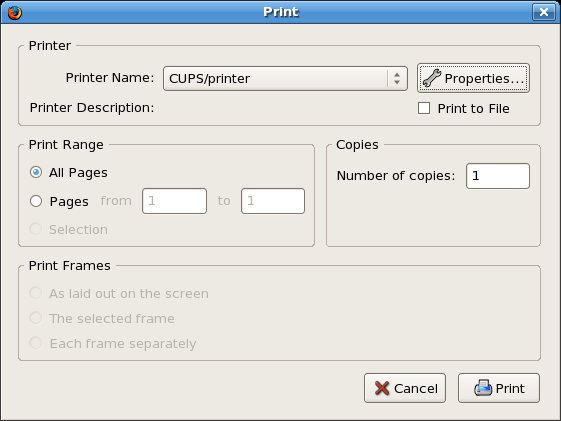561x421 pixels.
Task: Select the Pages range radio button
Action: coord(36,201)
